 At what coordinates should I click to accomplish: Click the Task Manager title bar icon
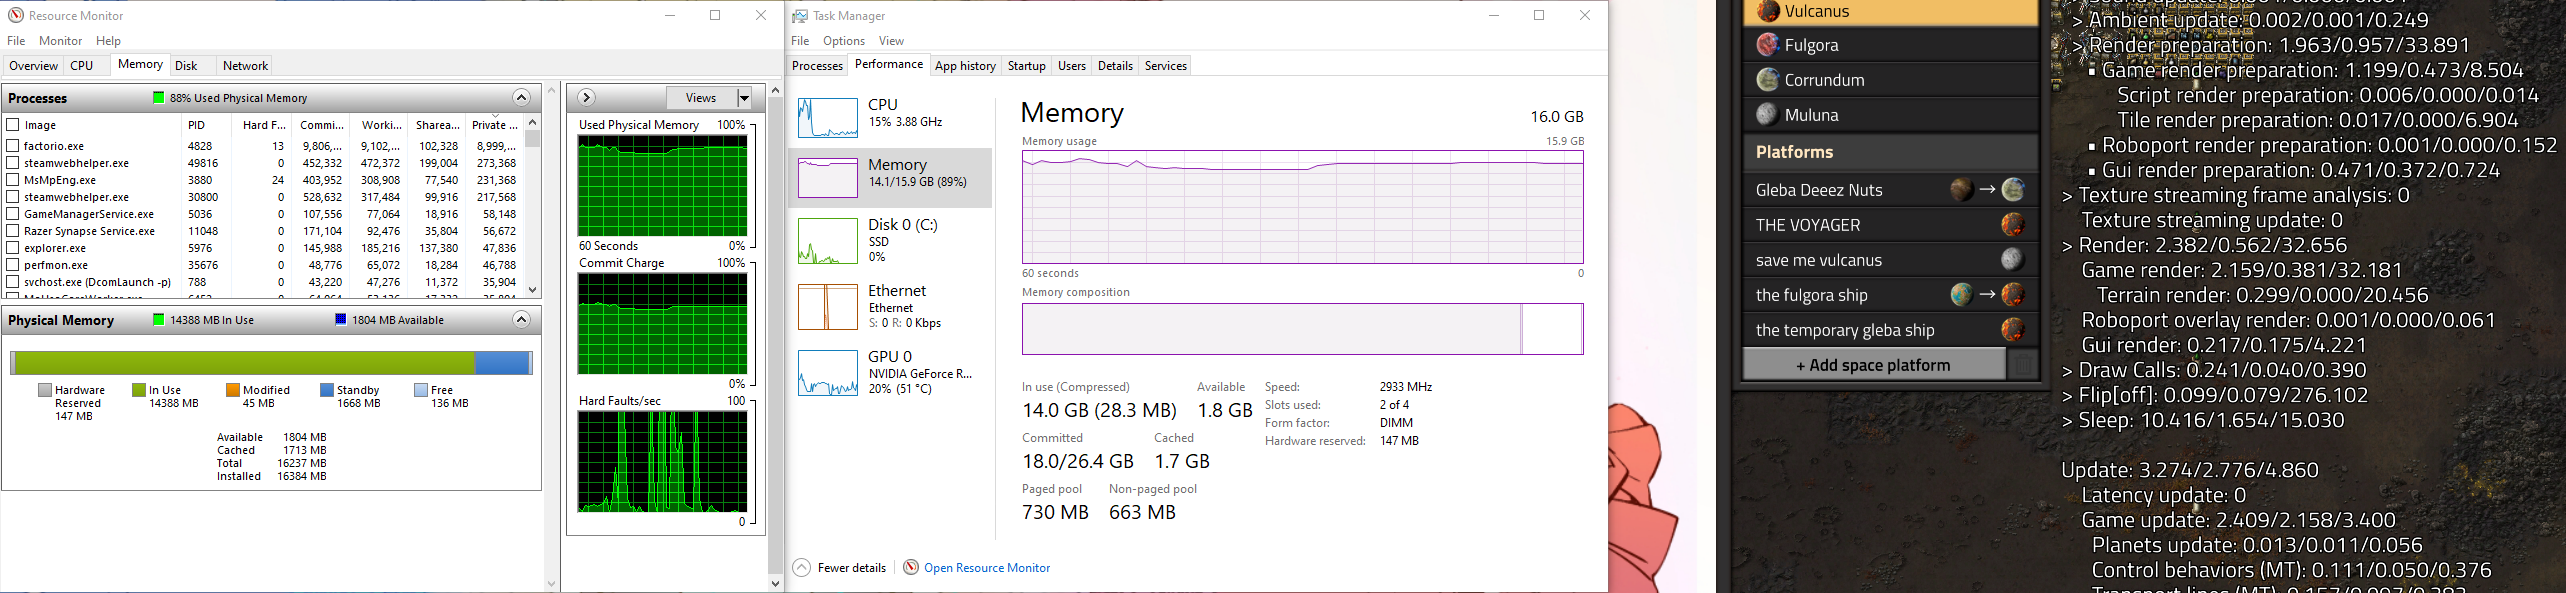(800, 15)
